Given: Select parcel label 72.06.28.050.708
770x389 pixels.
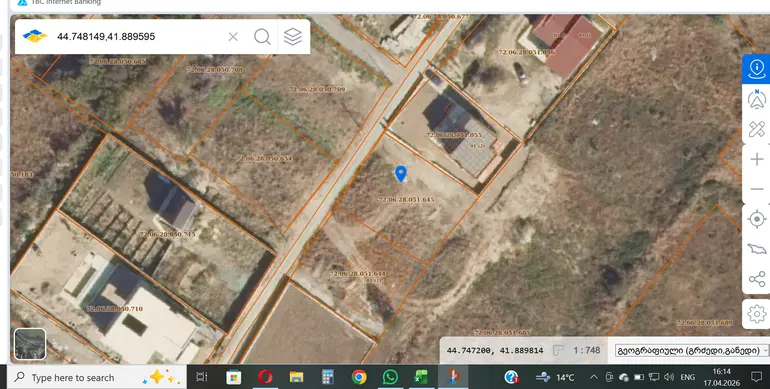Looking at the screenshot, I should point(215,70).
